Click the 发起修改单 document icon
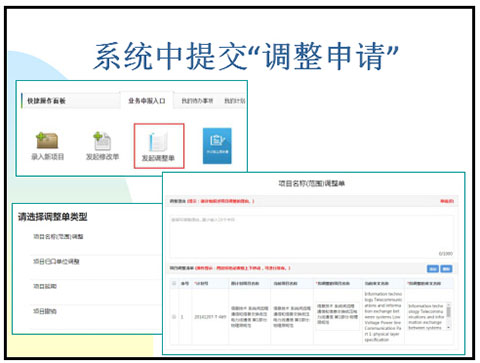This screenshot has width=480, height=363. point(102,141)
